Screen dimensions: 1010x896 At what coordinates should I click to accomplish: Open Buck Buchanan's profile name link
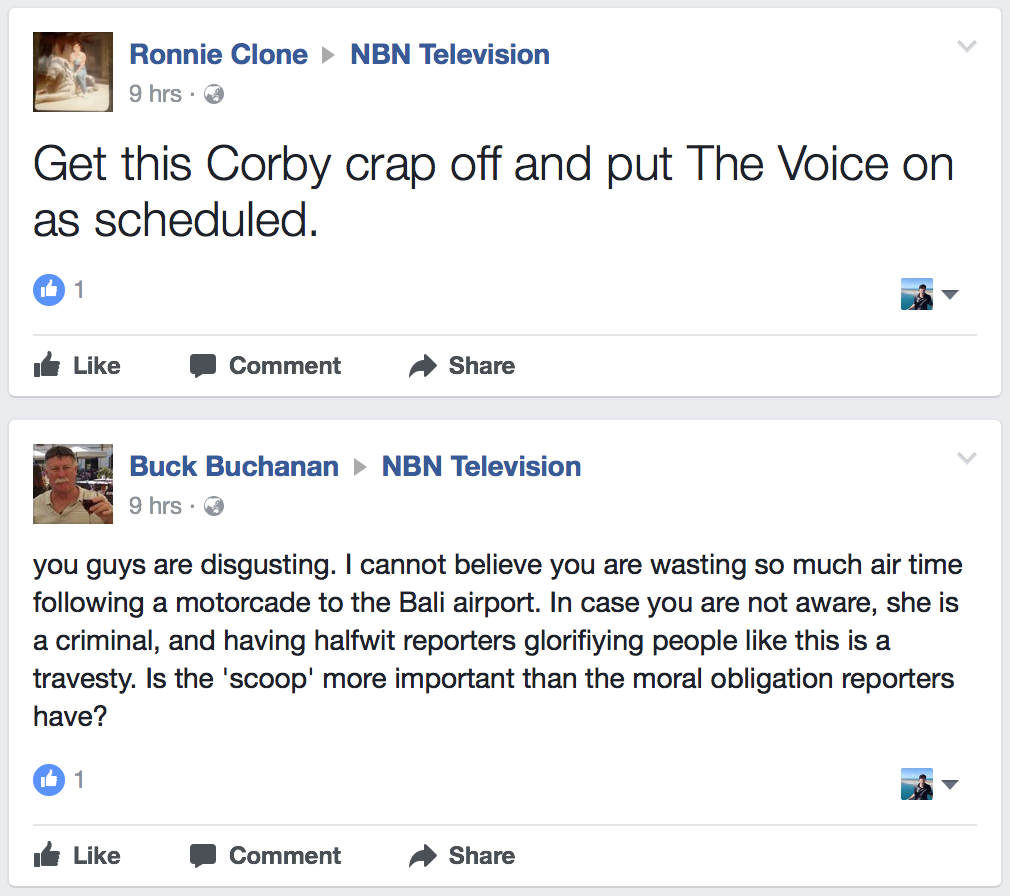[234, 466]
